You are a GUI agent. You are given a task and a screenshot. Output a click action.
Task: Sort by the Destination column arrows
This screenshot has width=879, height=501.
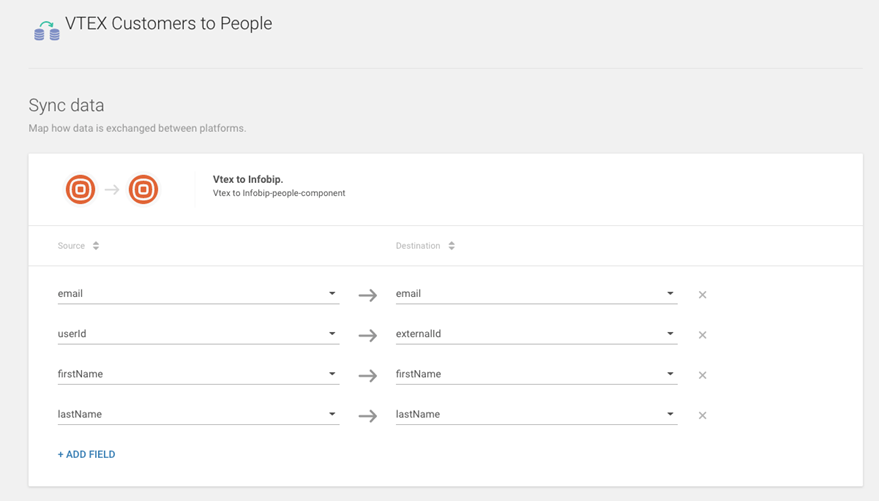tap(451, 246)
